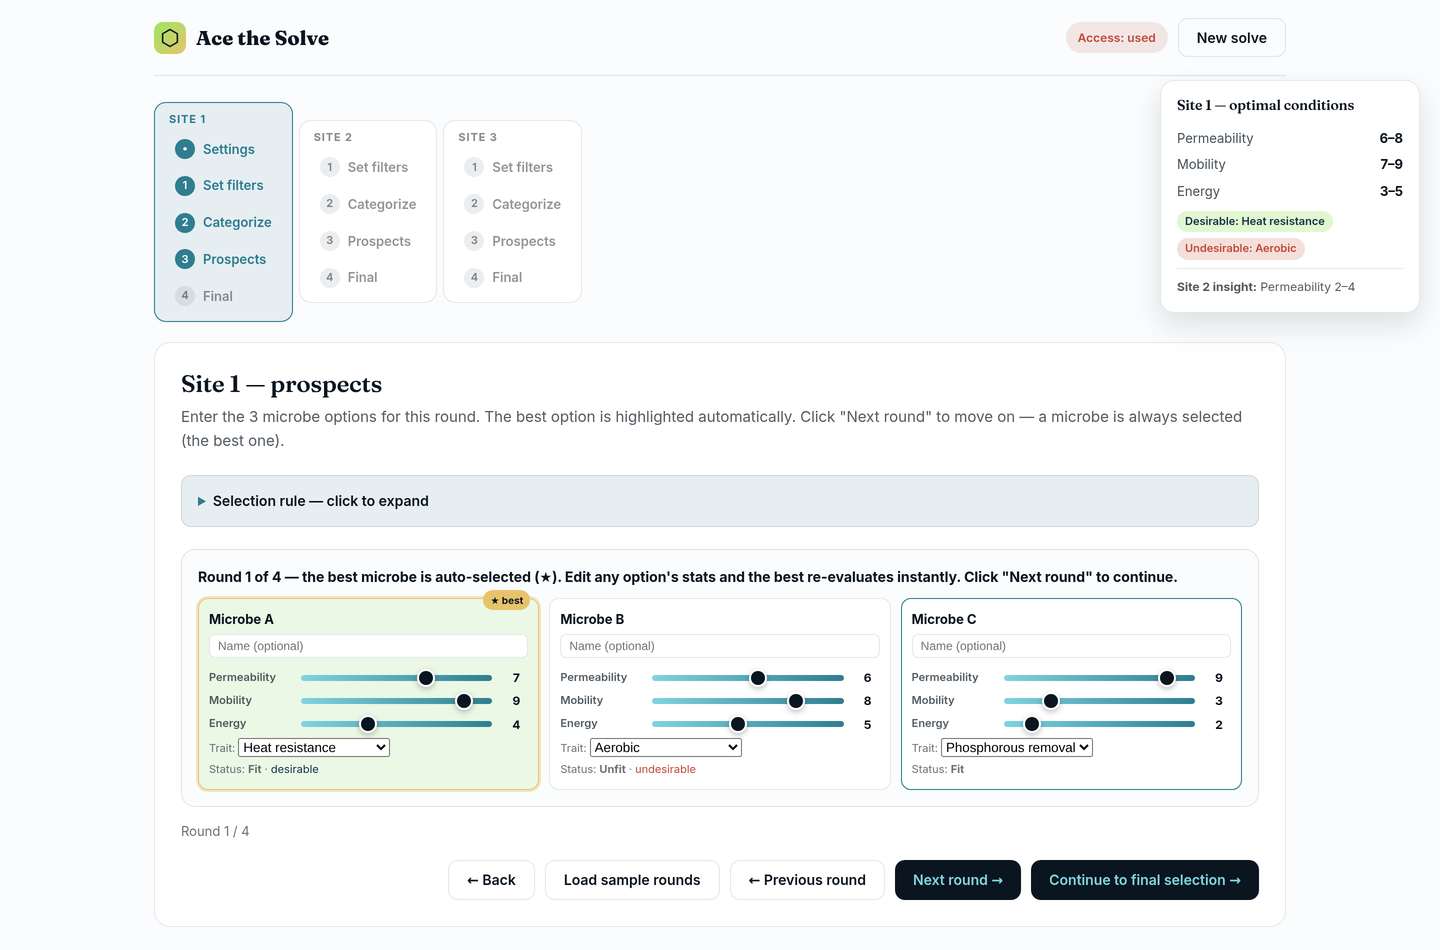Screen dimensions: 1440x950
Task: Open Microbe C Trait dropdown showing Phosphorous removal
Action: (x=1017, y=747)
